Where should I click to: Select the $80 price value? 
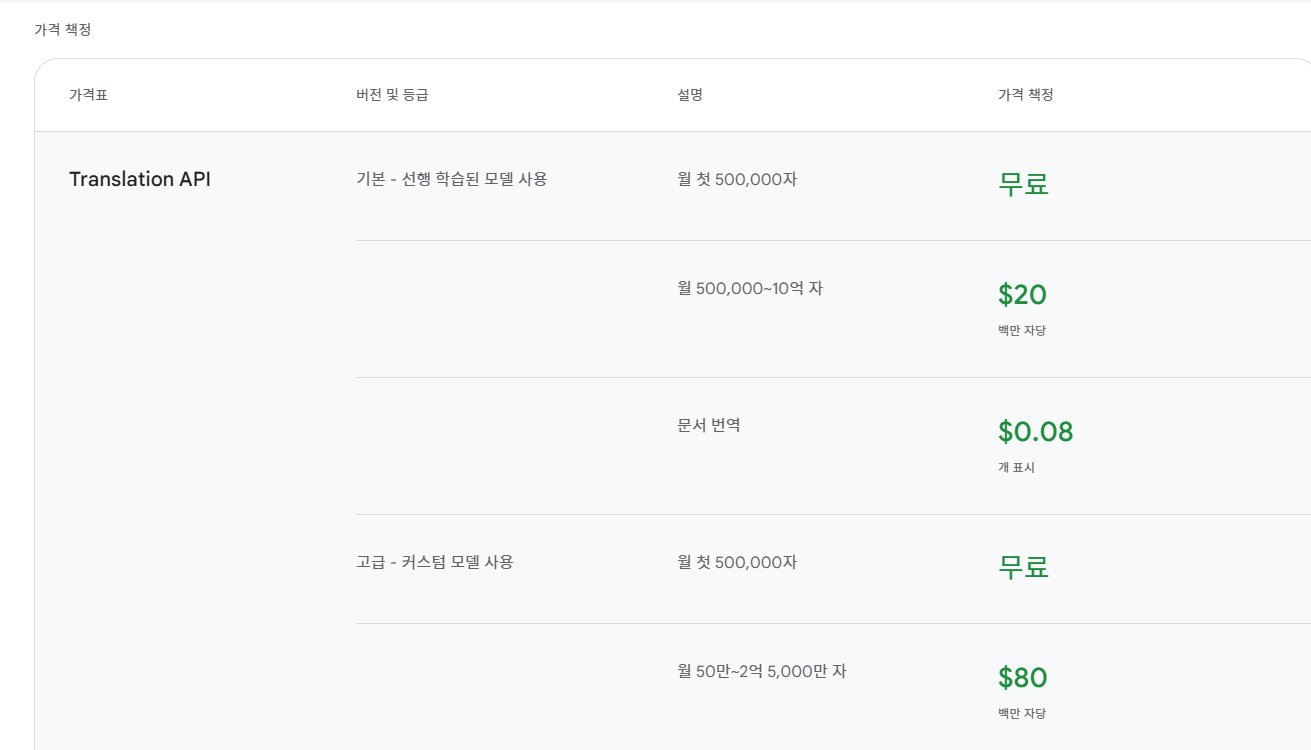1022,677
